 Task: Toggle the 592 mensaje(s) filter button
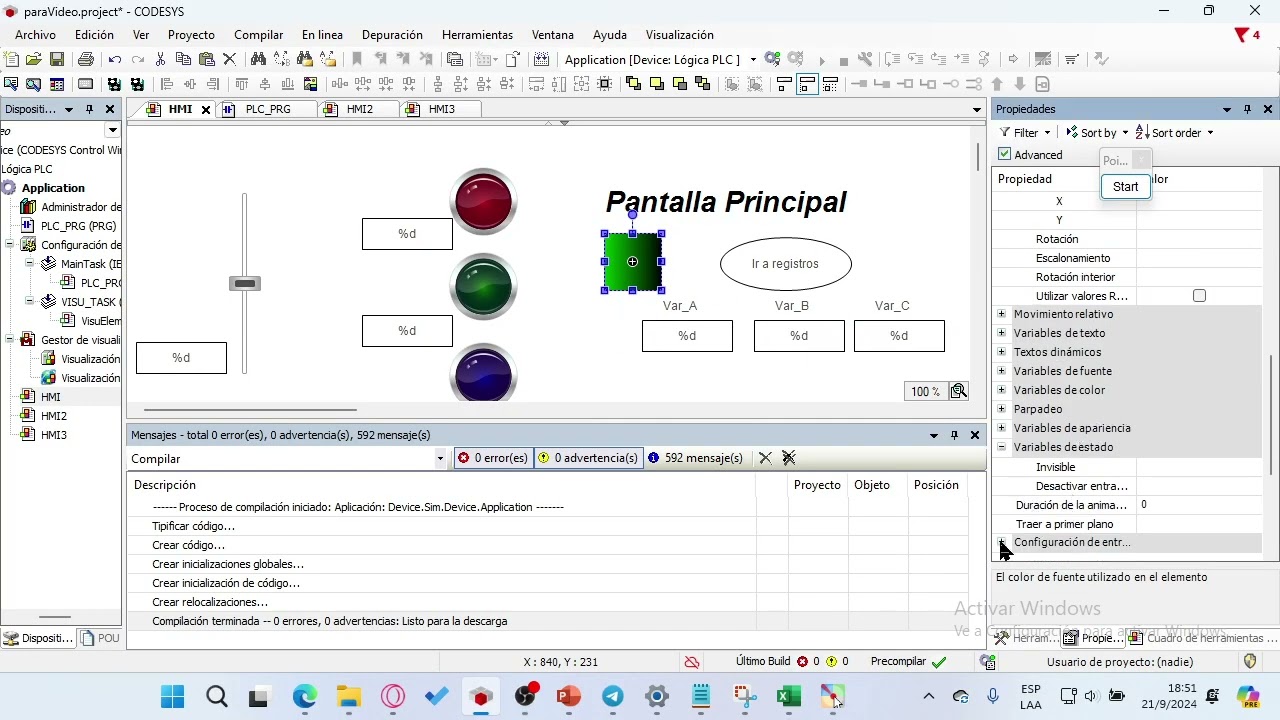(x=696, y=458)
